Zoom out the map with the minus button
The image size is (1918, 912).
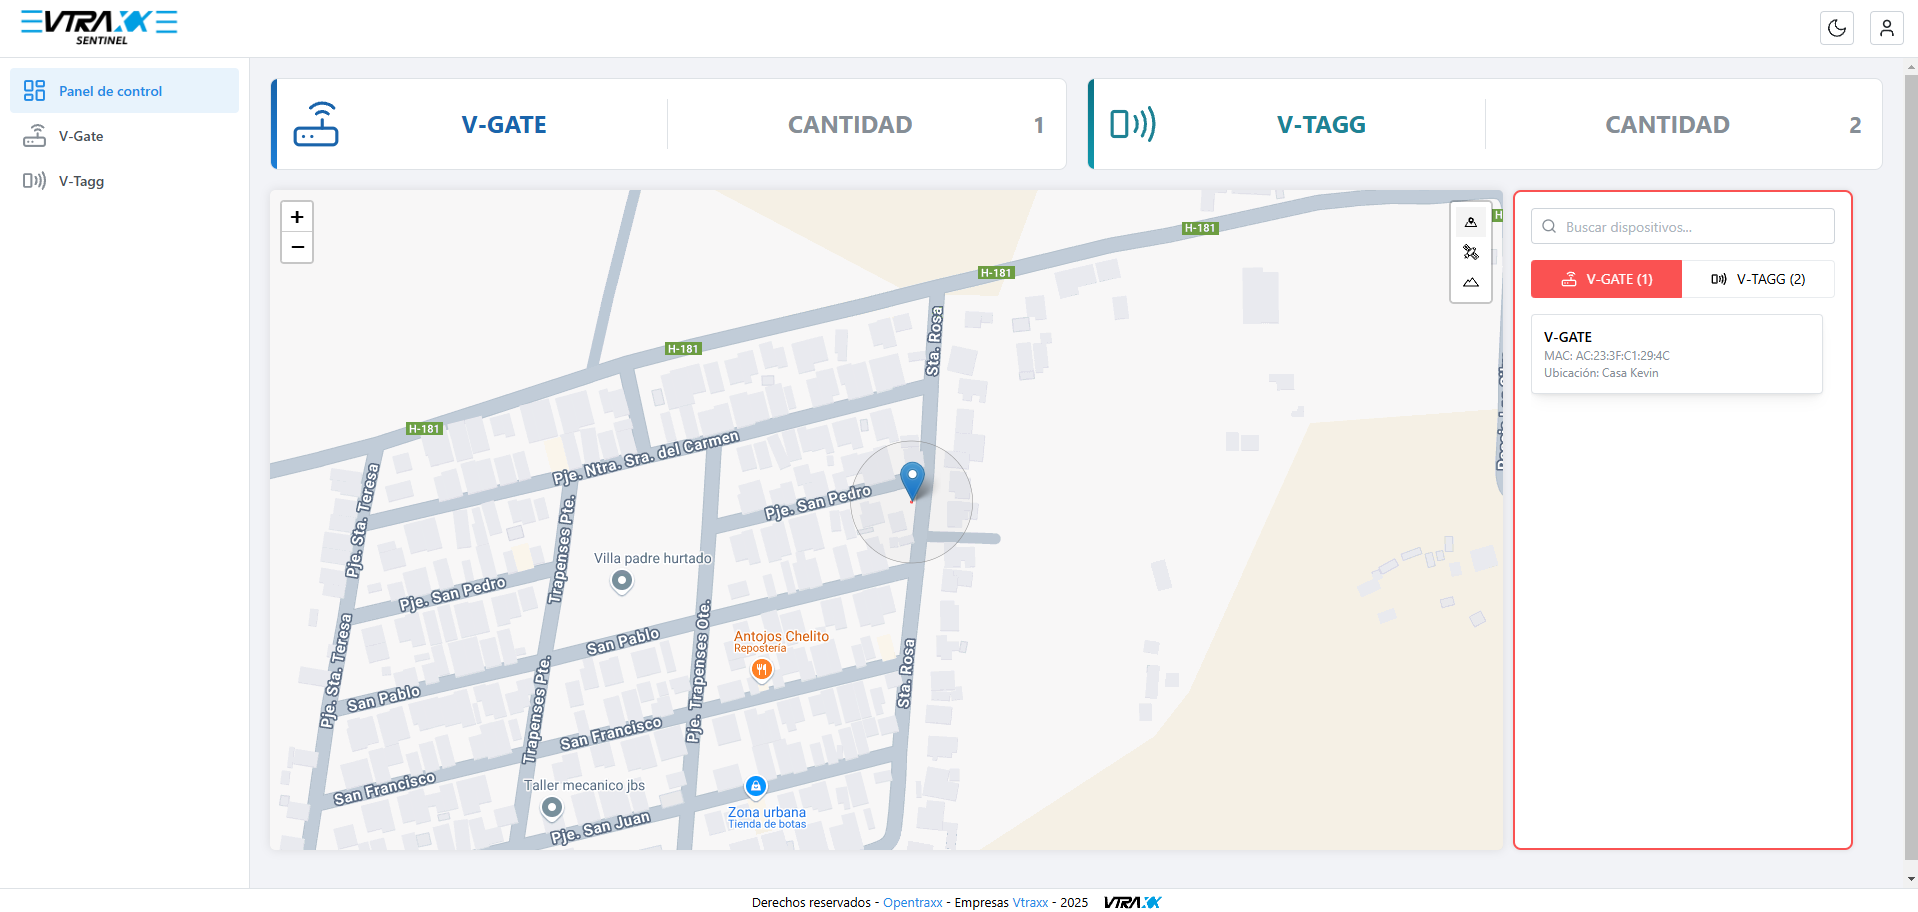(x=297, y=247)
